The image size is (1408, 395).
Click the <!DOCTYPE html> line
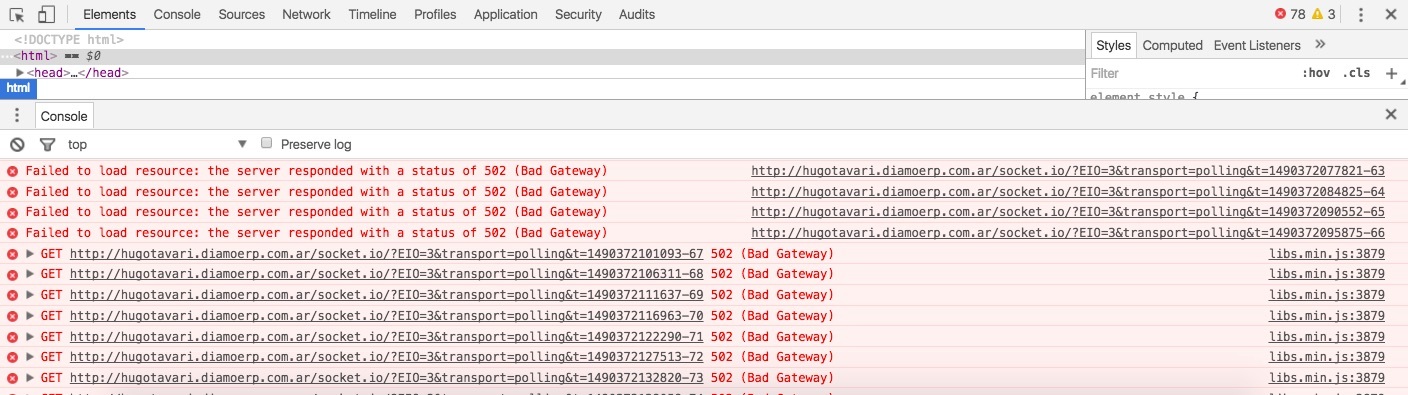click(x=69, y=40)
